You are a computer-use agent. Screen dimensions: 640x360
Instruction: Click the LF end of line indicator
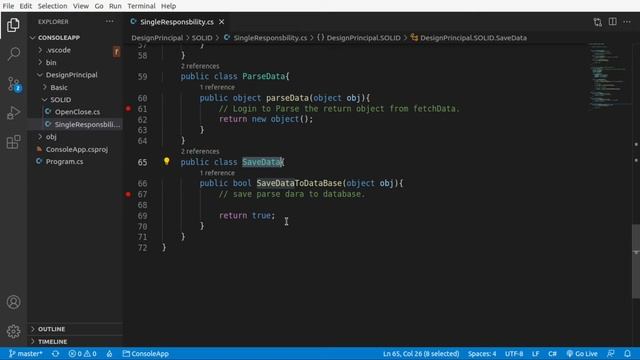click(x=536, y=353)
